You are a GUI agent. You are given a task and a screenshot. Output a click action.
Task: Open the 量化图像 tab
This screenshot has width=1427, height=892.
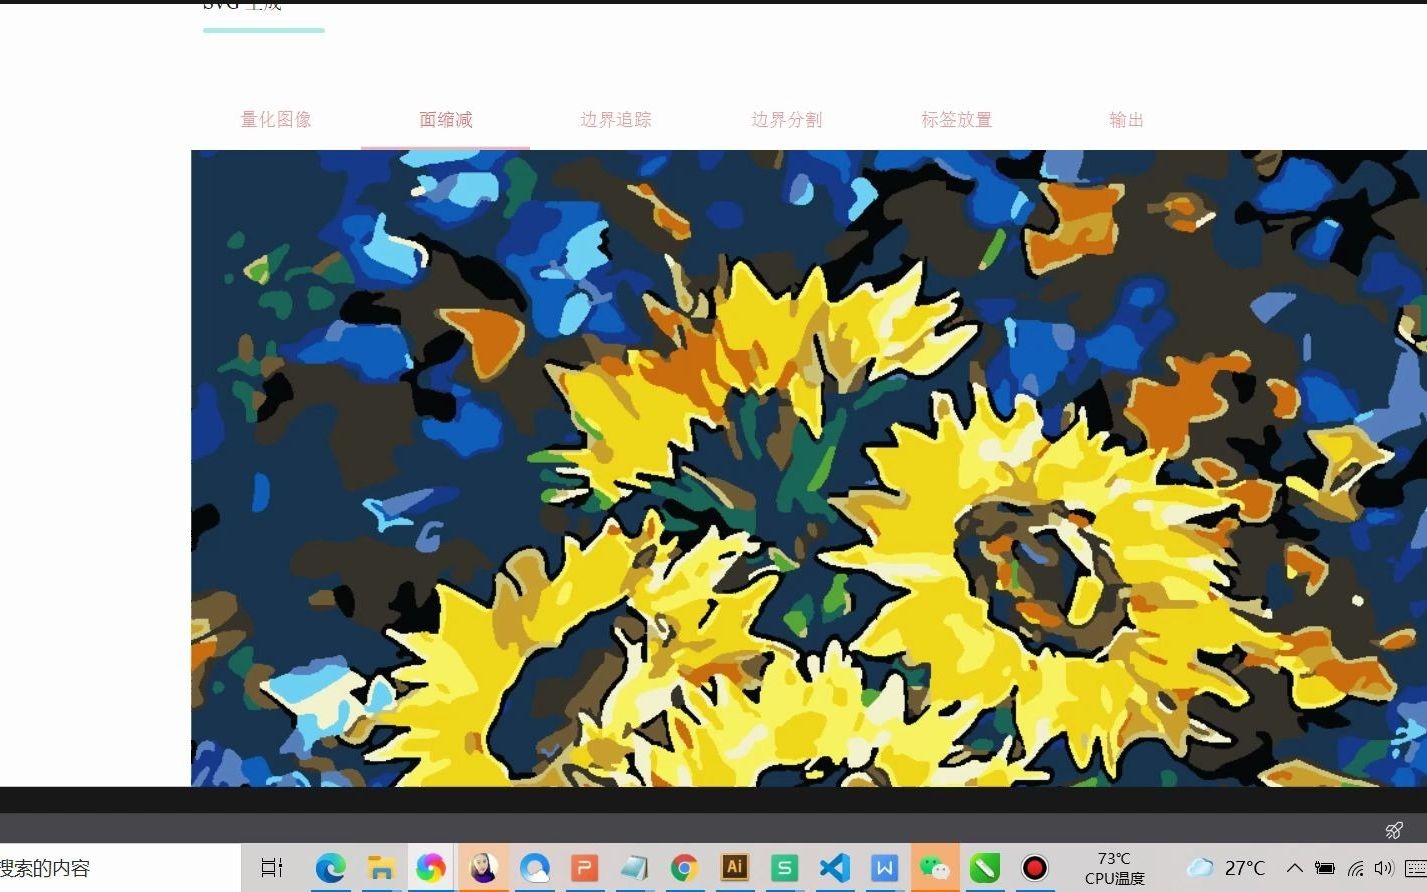(276, 119)
